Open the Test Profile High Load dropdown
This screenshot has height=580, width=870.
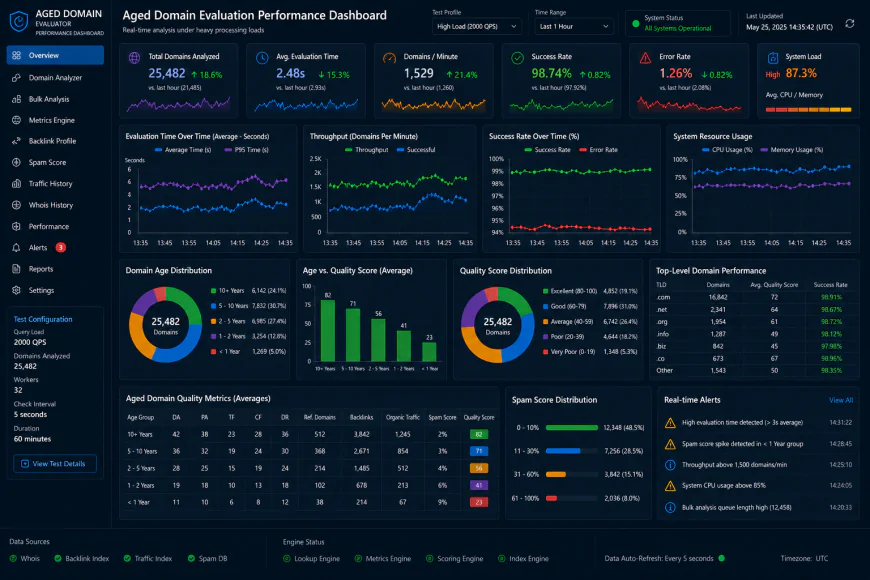pos(476,26)
